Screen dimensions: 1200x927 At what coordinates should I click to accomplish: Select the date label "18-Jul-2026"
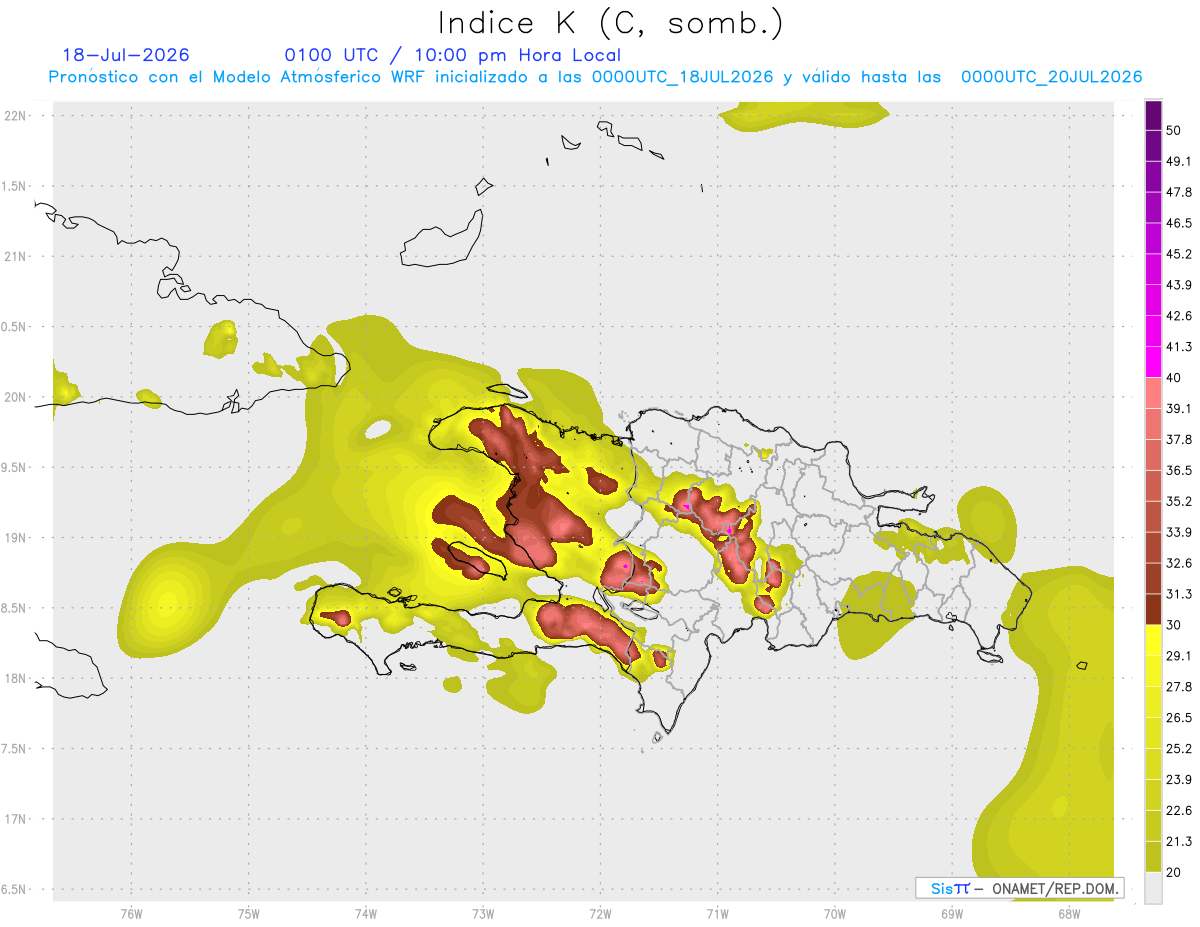[x=126, y=55]
